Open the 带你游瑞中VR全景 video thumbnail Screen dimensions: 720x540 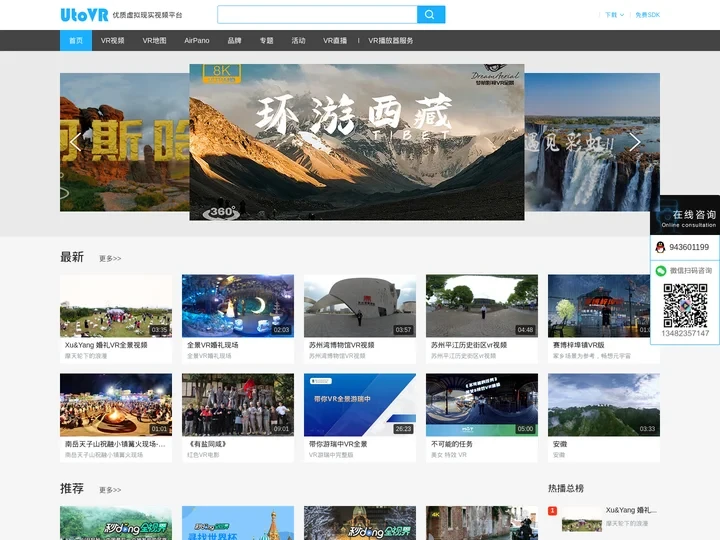coord(360,405)
